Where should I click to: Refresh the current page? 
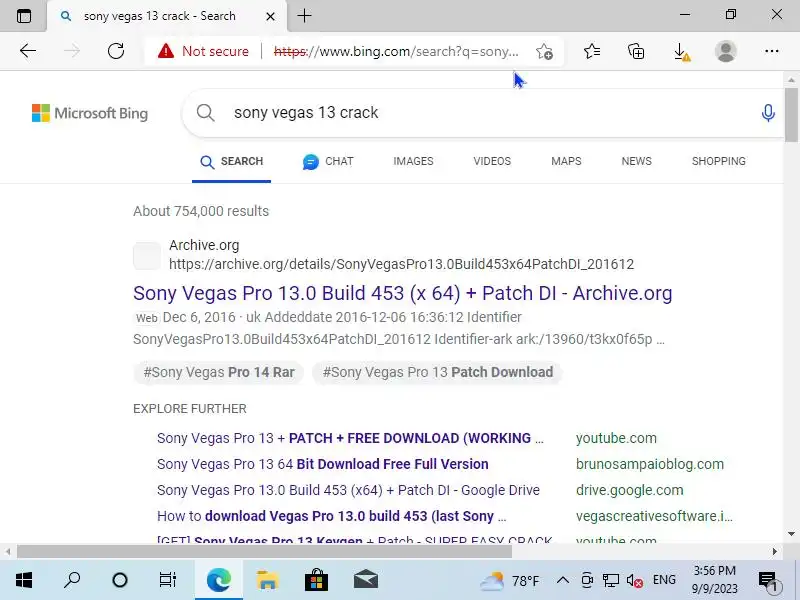tap(116, 51)
